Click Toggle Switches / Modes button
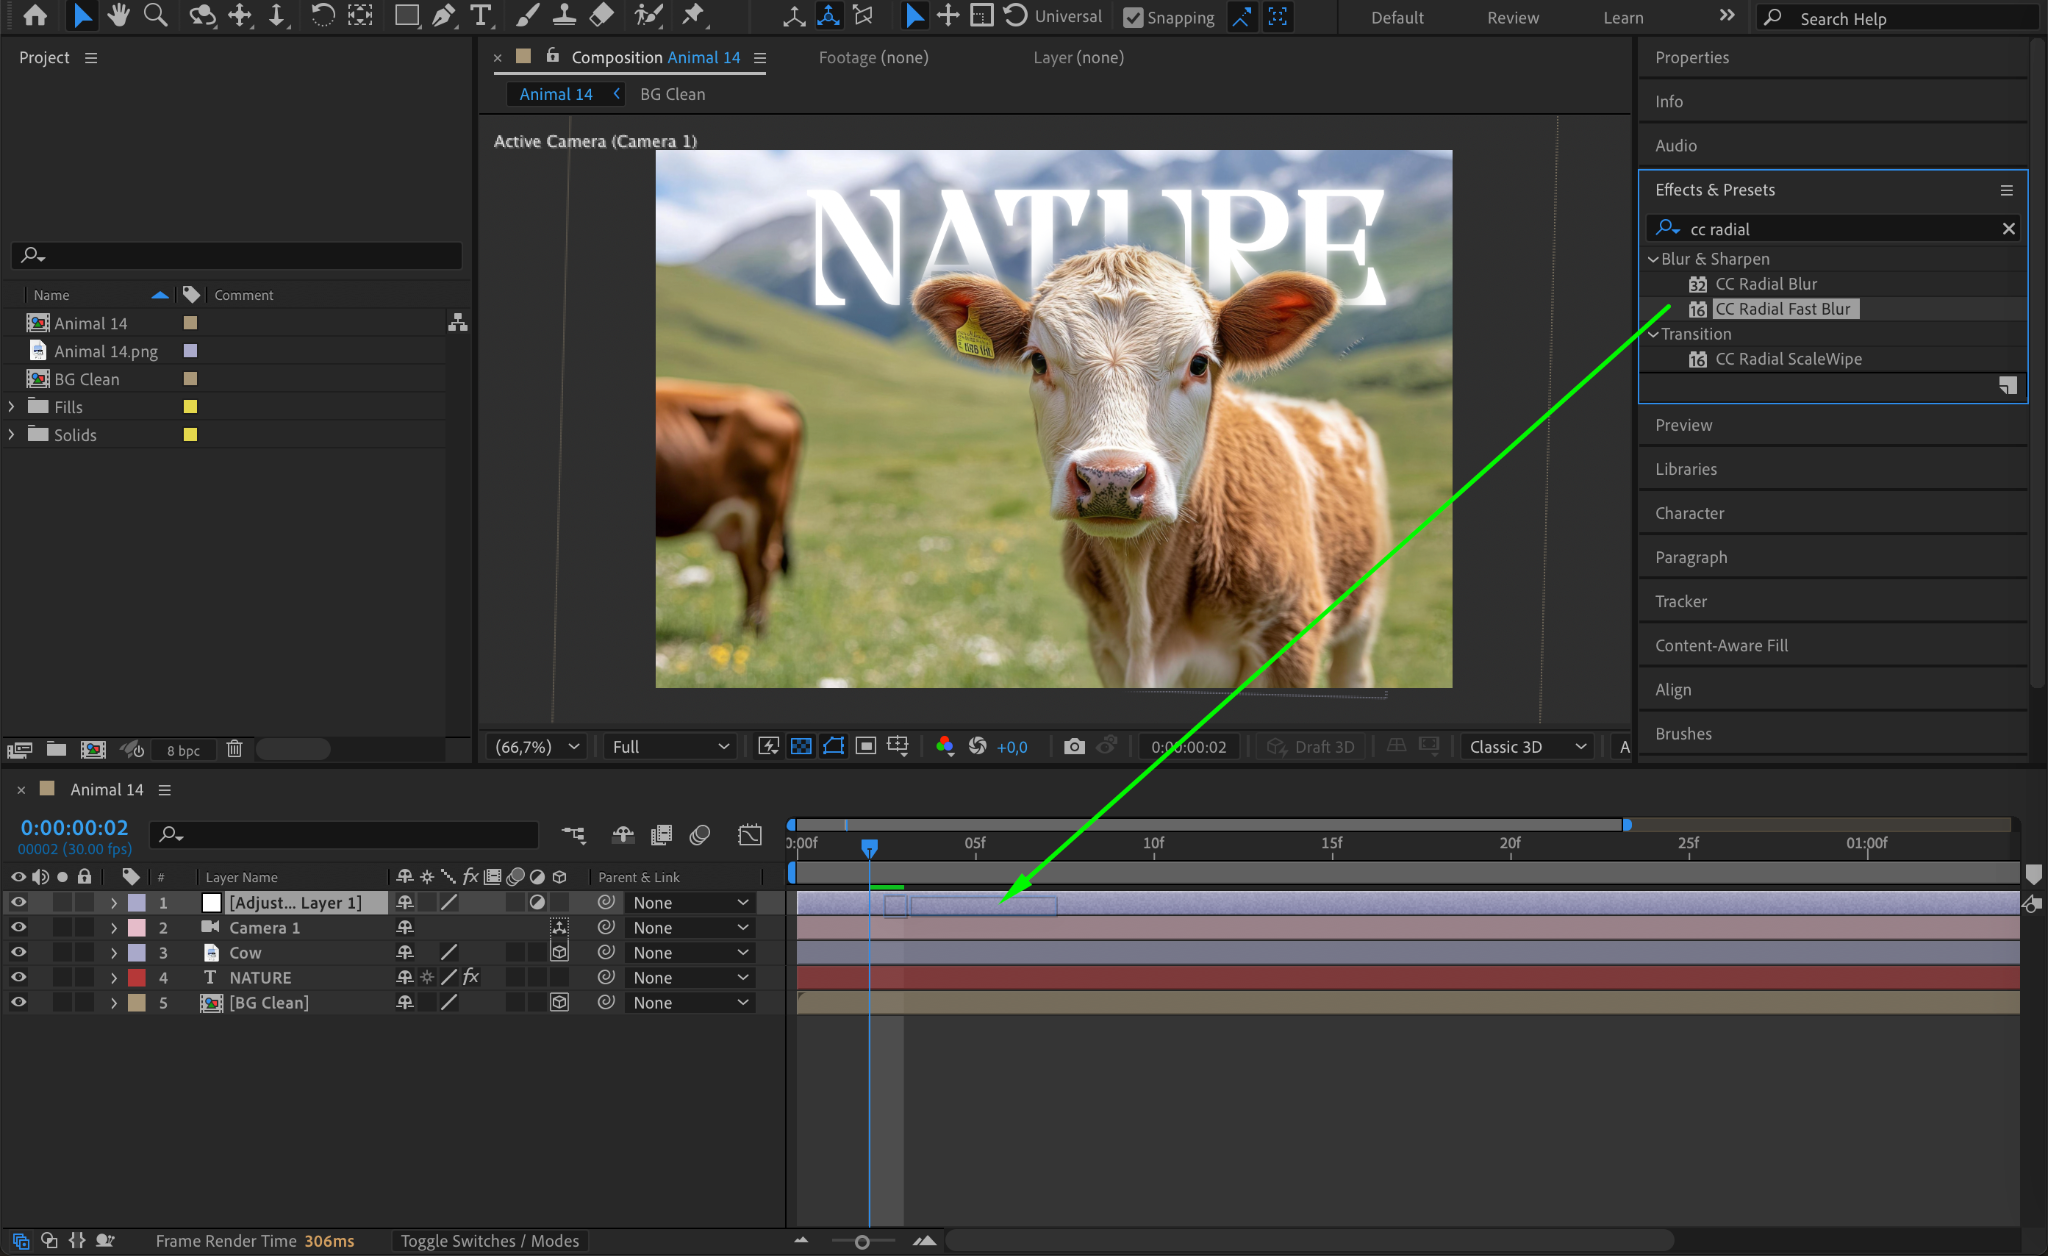 tap(490, 1241)
